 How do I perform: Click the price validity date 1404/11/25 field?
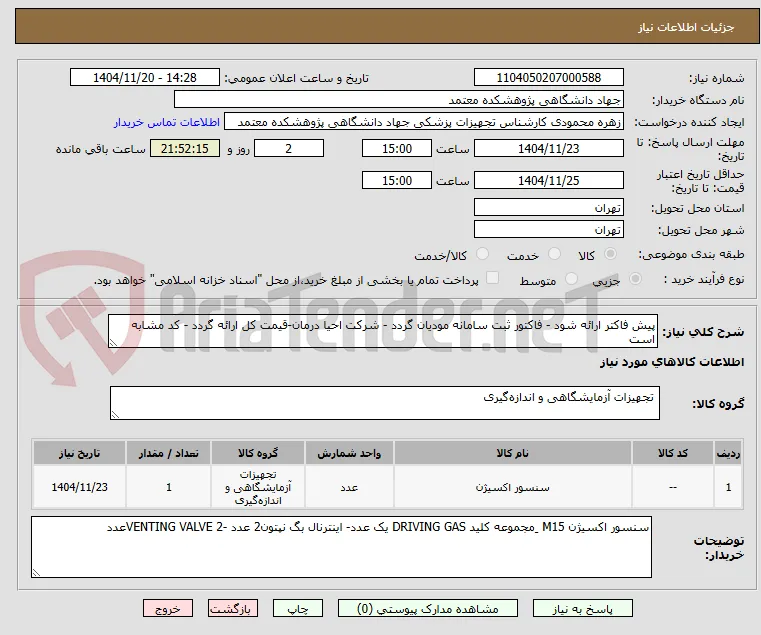[x=548, y=181]
